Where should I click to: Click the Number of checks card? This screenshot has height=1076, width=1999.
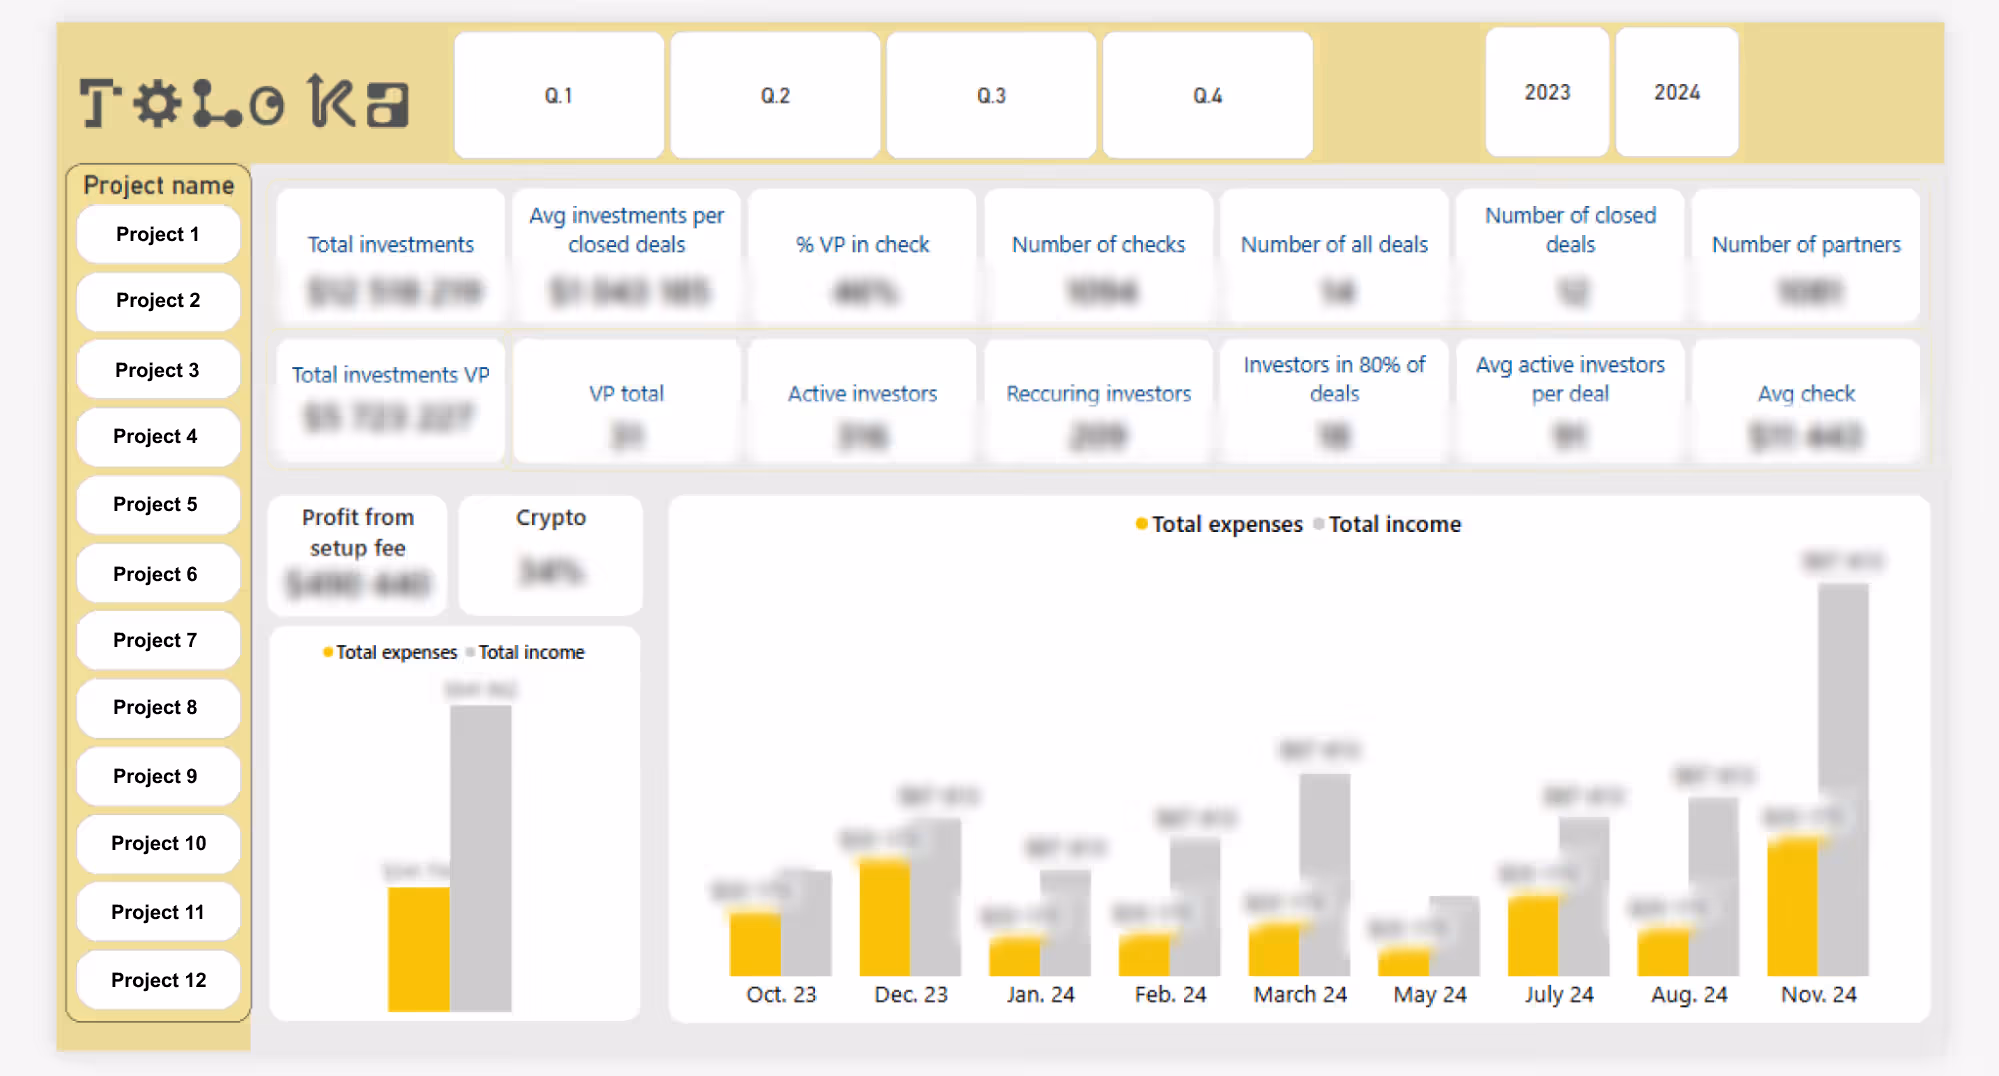click(1097, 256)
